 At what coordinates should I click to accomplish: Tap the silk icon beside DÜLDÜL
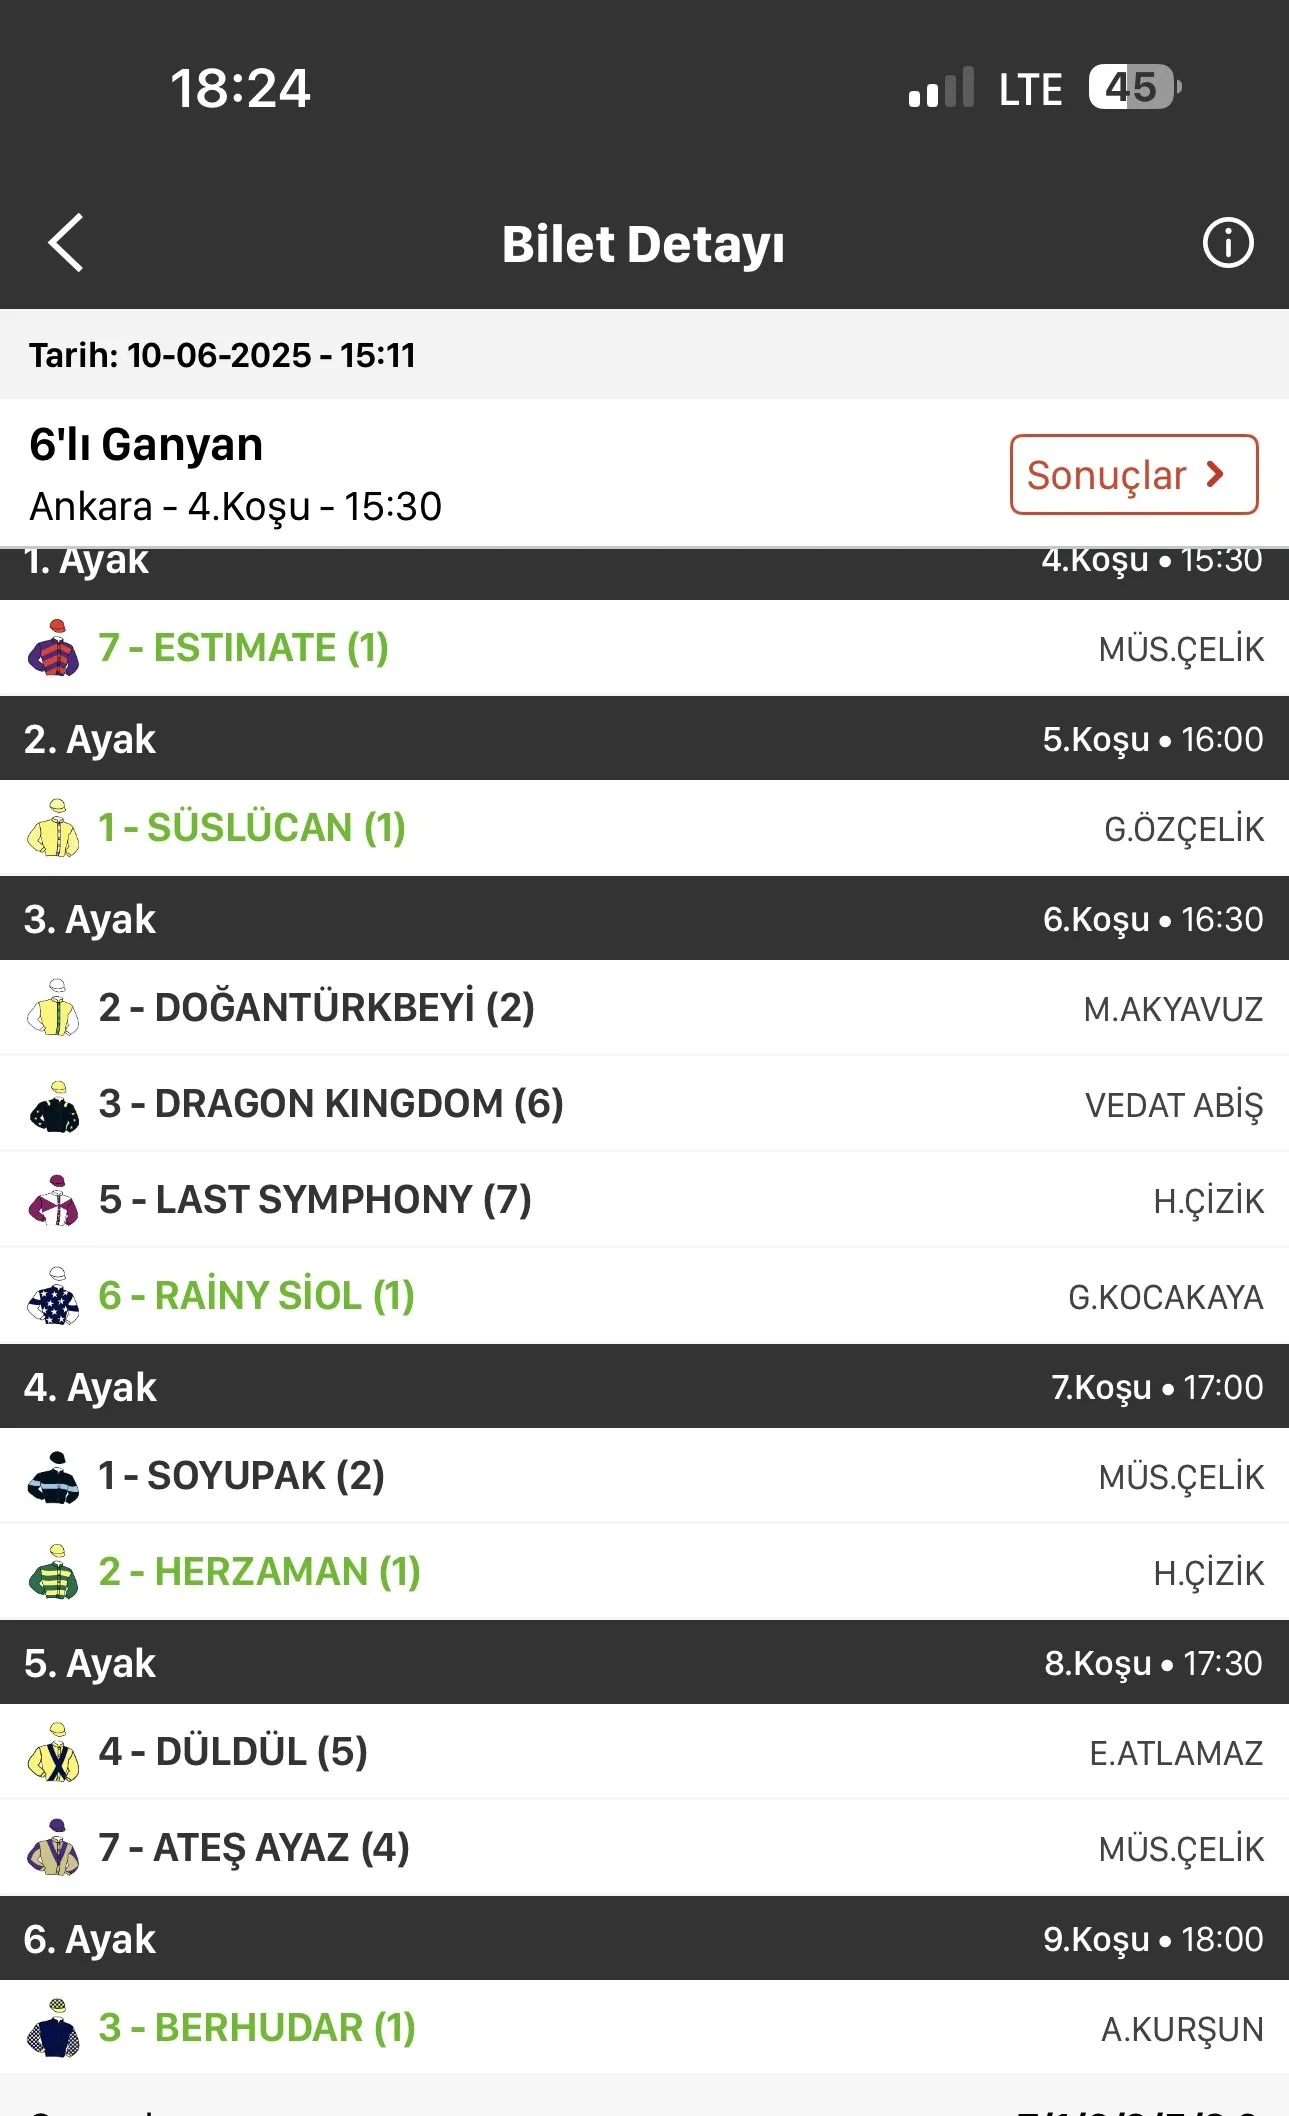(54, 1752)
